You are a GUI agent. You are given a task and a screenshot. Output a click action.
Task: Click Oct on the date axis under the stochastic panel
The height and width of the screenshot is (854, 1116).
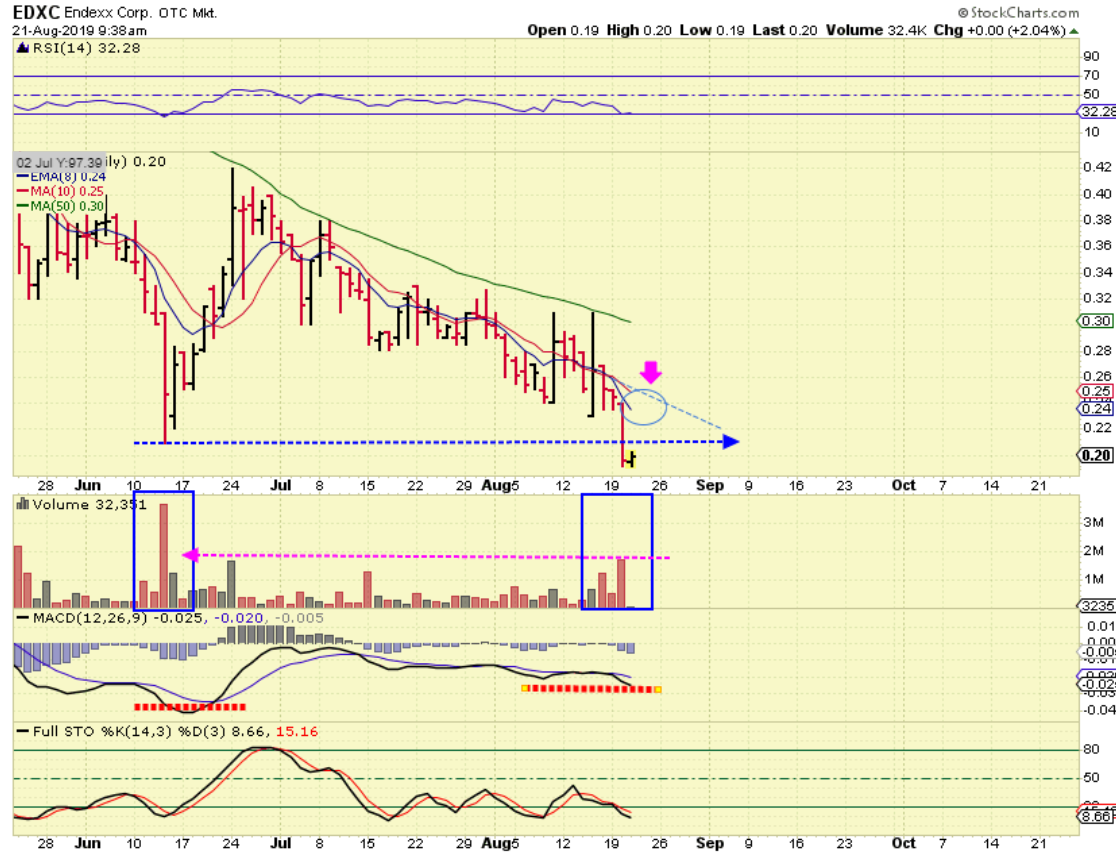pyautogui.click(x=903, y=843)
